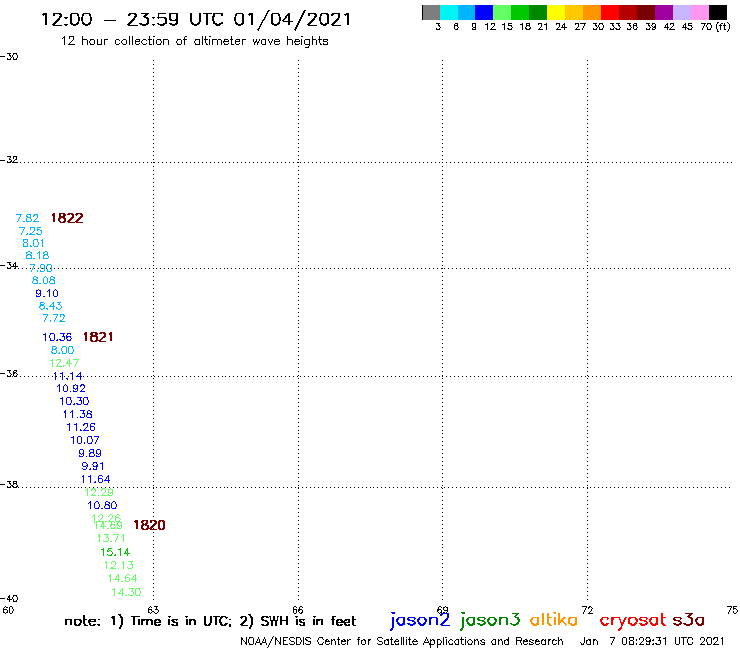740x650 pixels.
Task: Click the latitude axis label '-30'
Action: tap(9, 57)
